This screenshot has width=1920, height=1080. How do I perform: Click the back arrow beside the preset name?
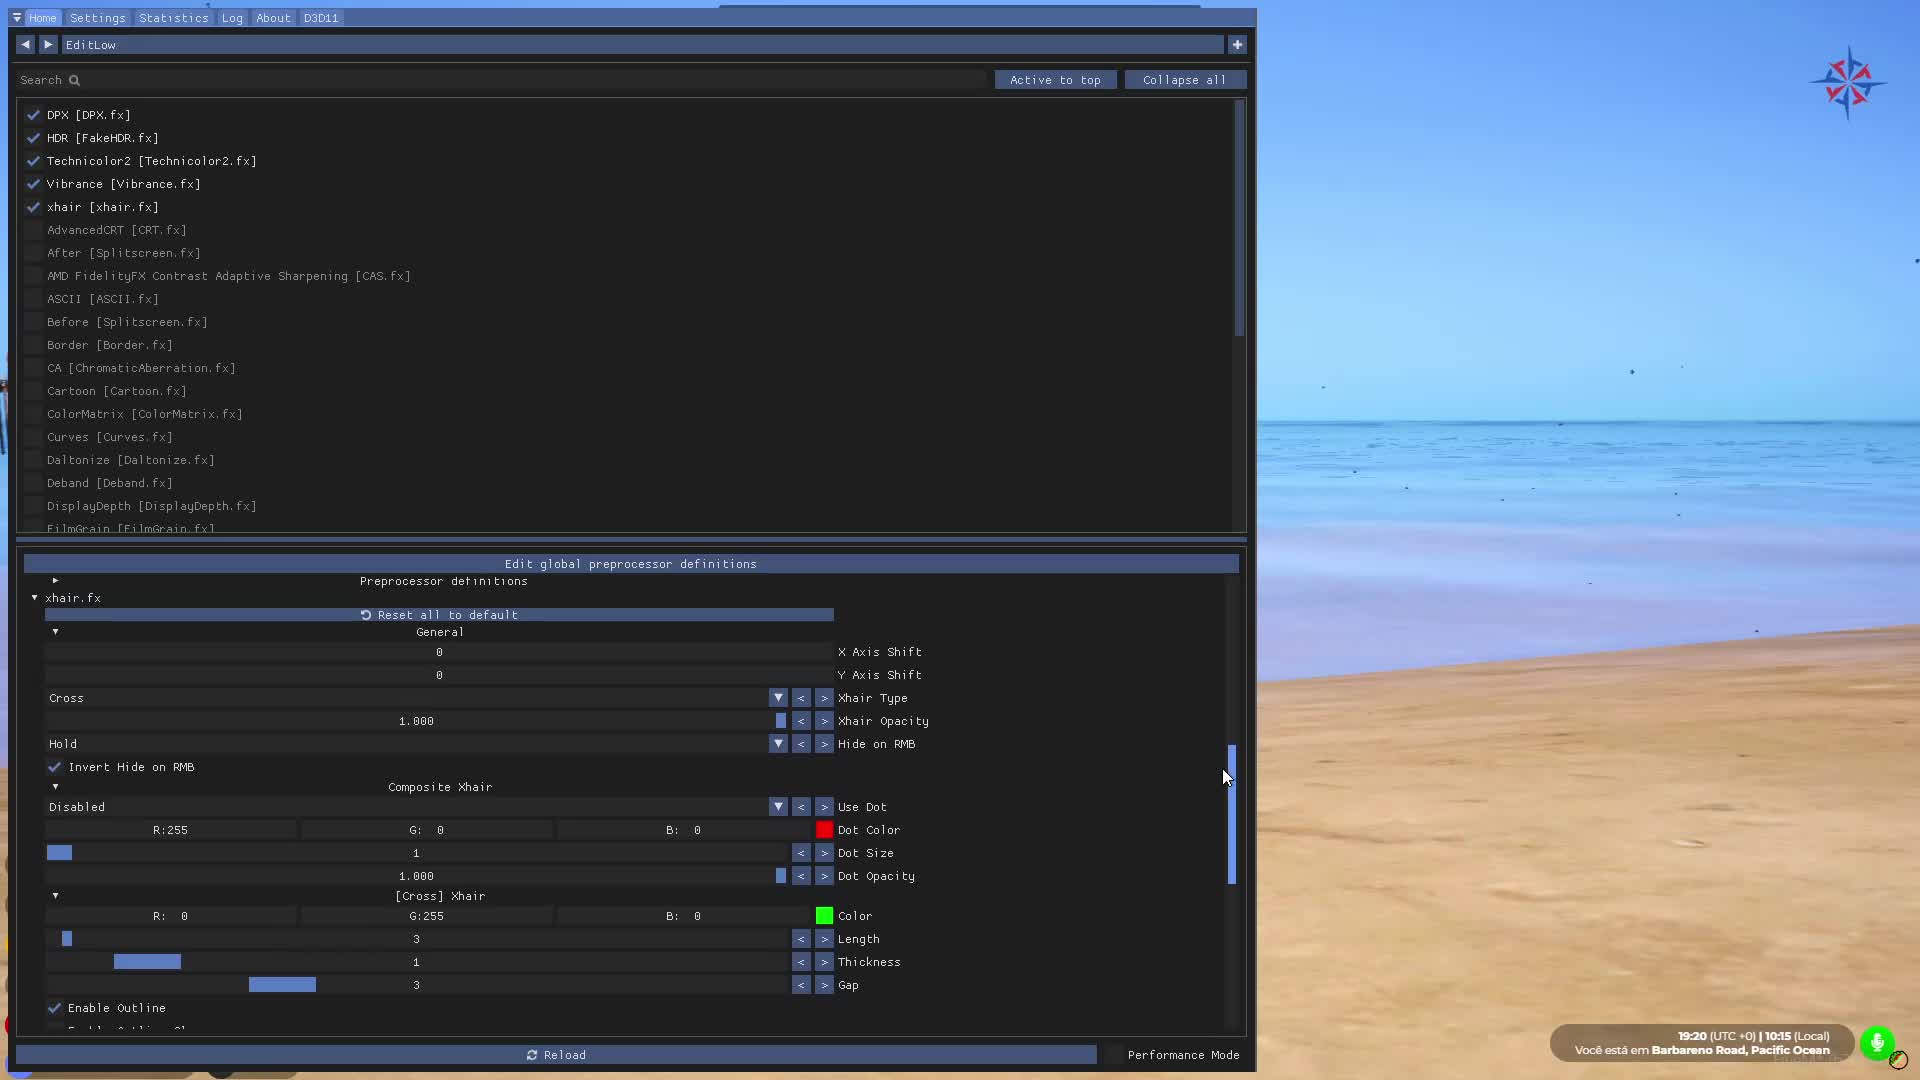25,44
